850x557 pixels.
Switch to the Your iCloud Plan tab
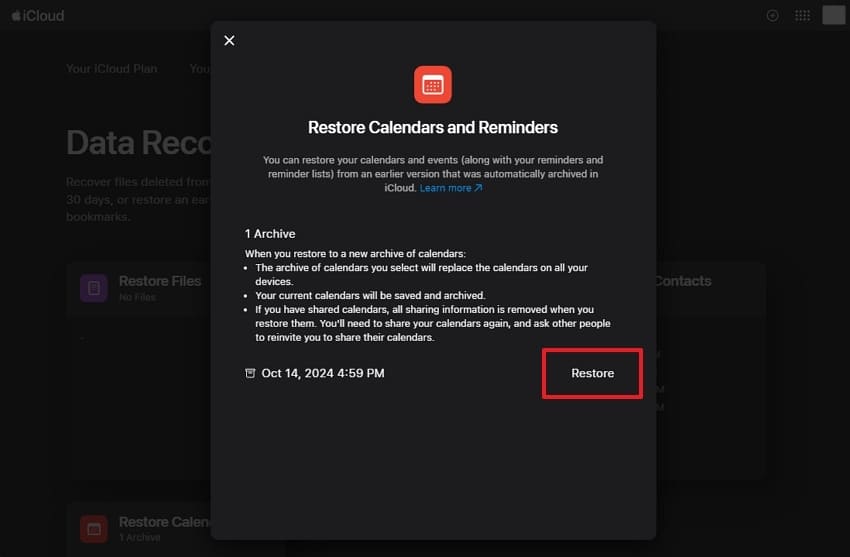click(112, 69)
